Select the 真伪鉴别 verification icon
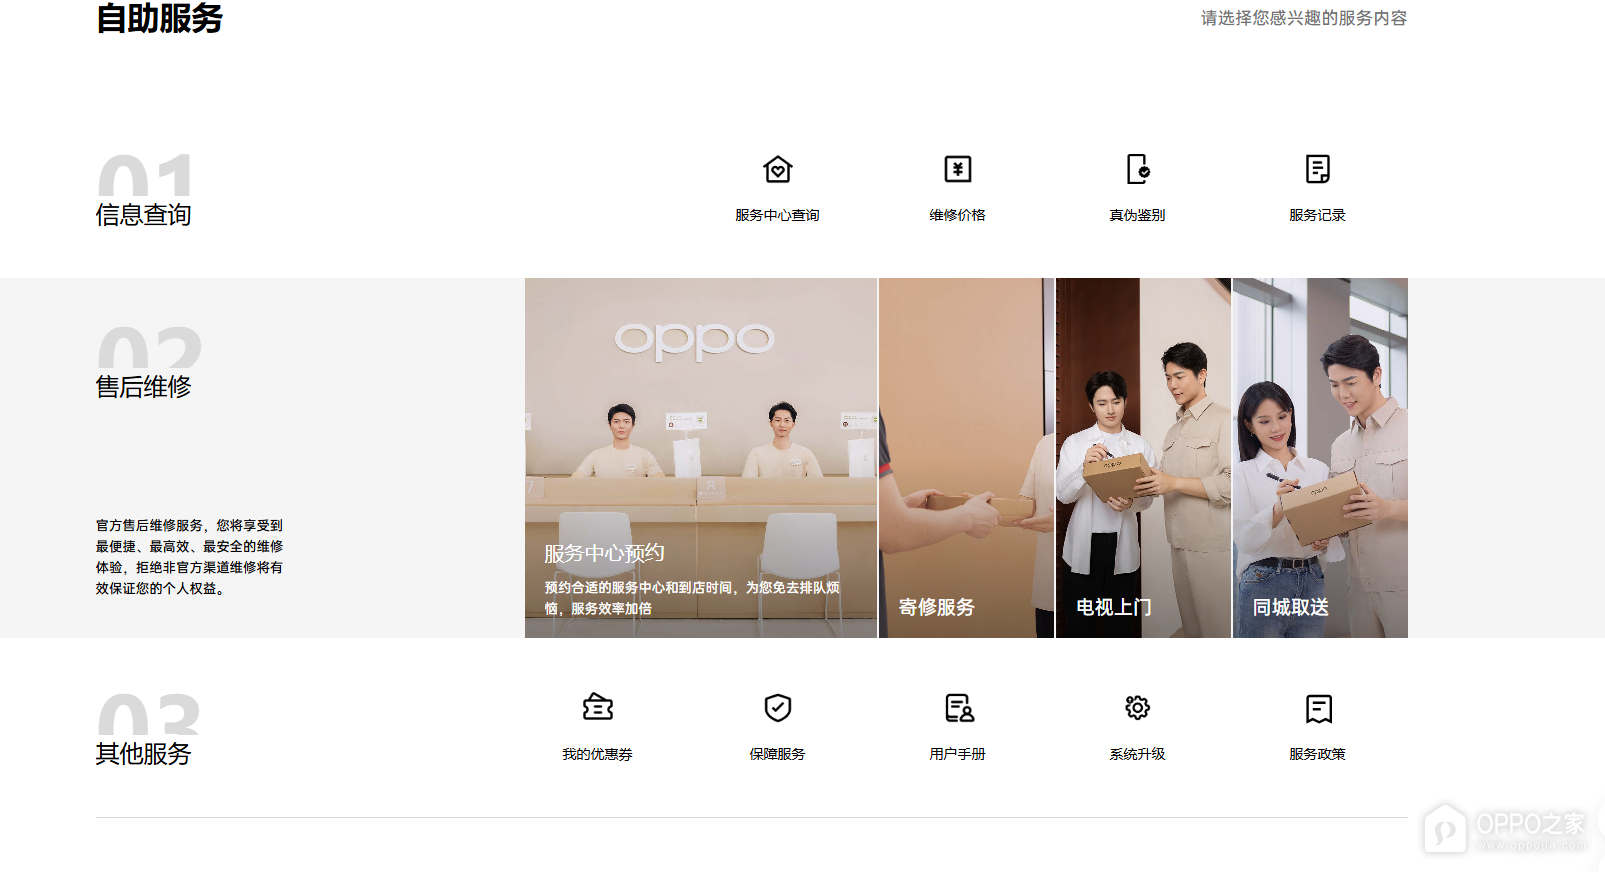 1138,169
